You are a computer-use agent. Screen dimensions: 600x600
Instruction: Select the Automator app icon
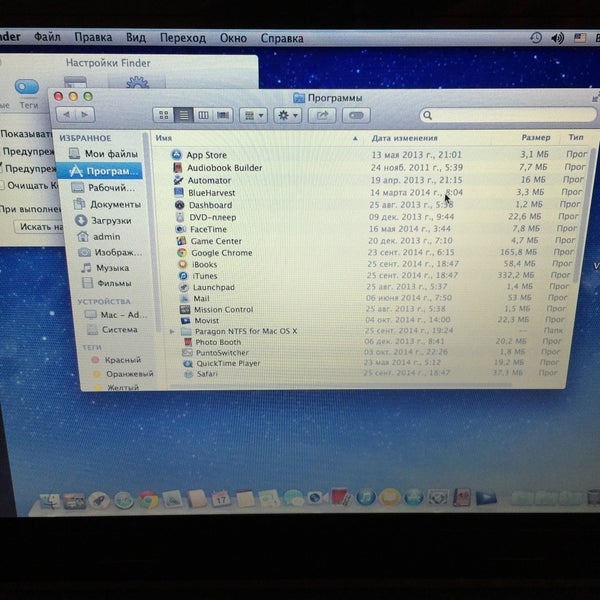(178, 180)
